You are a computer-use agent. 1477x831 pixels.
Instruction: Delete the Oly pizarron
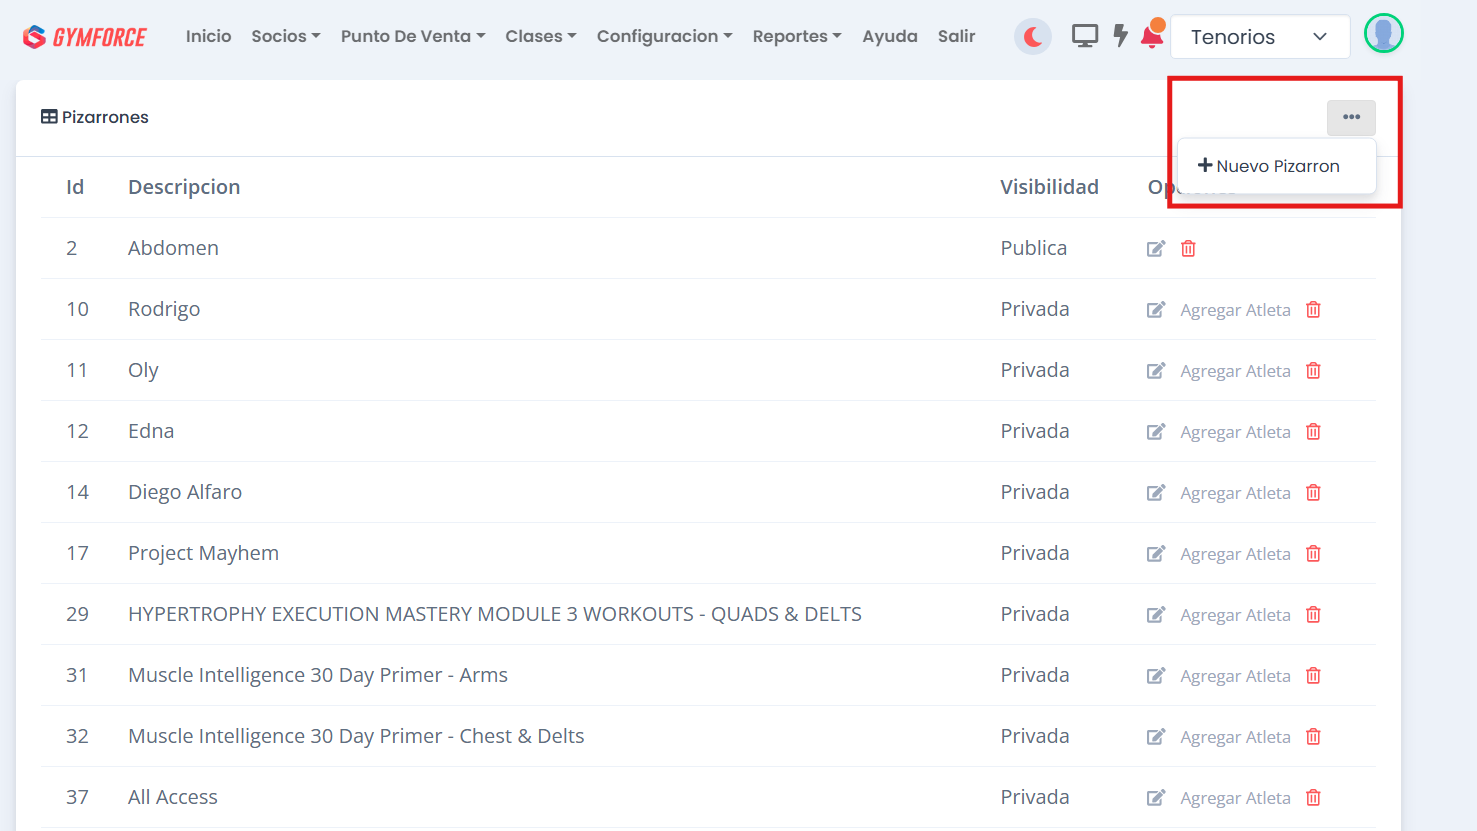[1313, 371]
